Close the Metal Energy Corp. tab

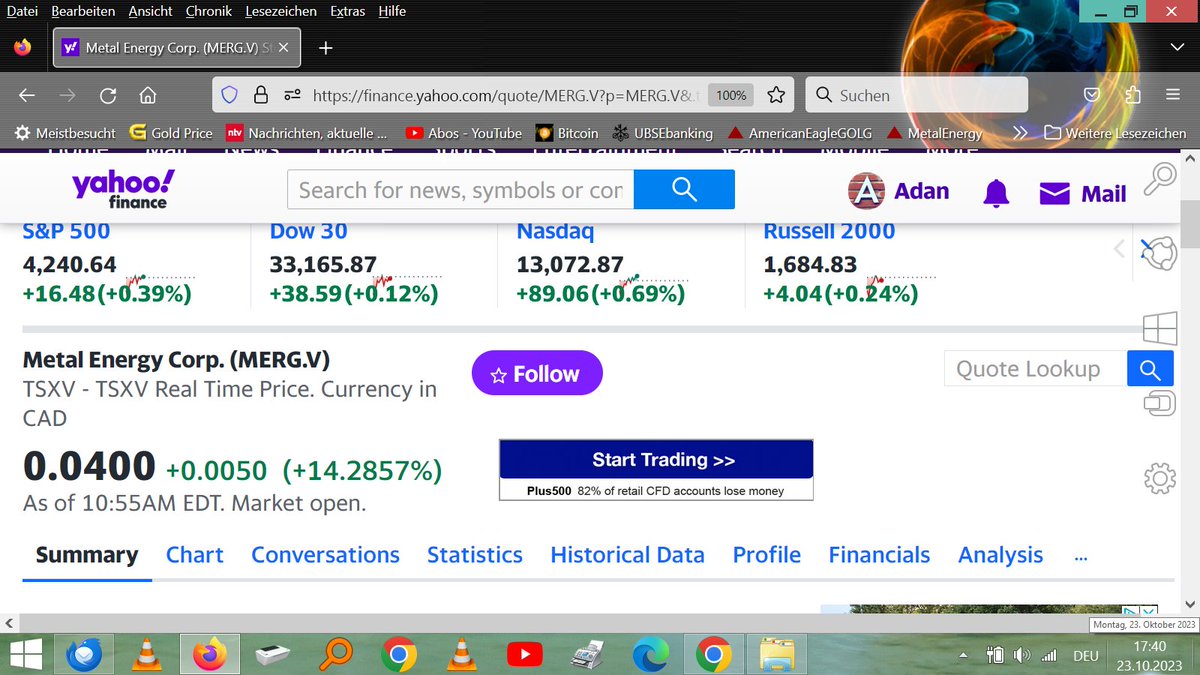(284, 47)
